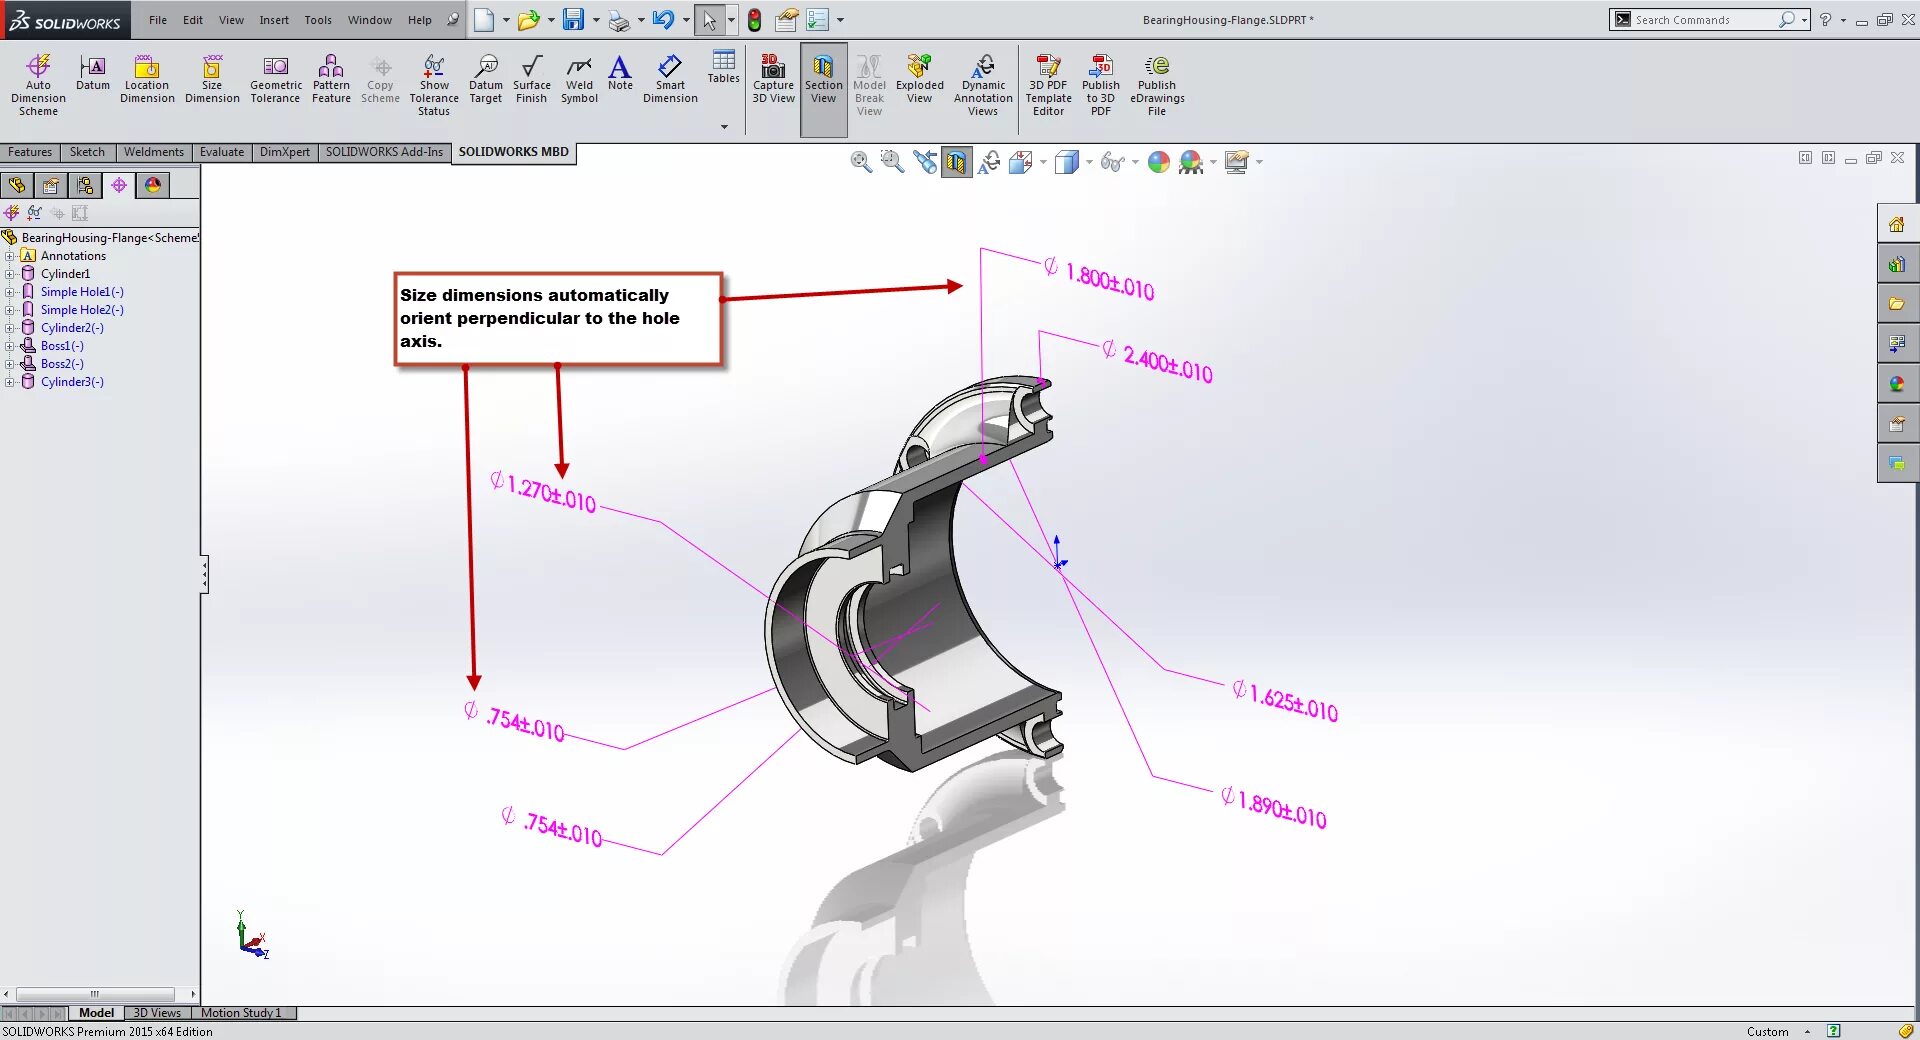Expand the Annotations folder
Image resolution: width=1920 pixels, height=1040 pixels.
[x=11, y=255]
